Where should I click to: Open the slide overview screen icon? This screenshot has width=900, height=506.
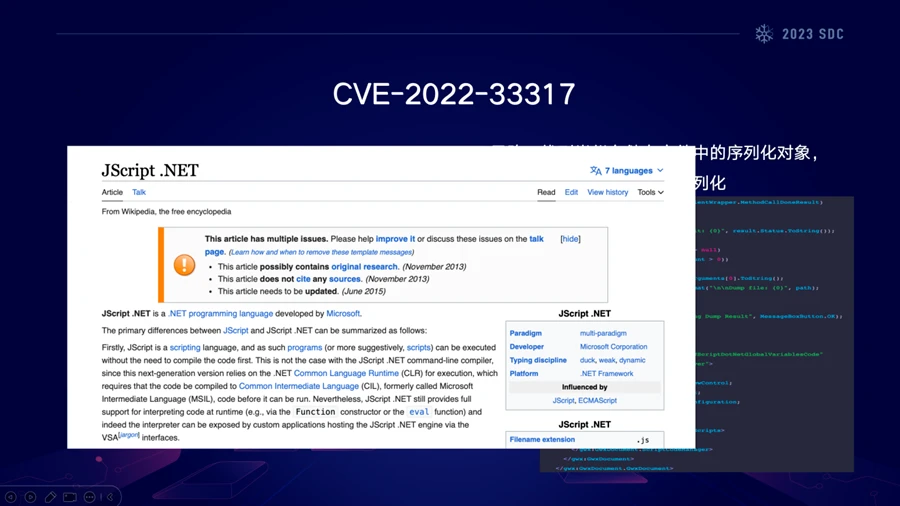point(69,497)
